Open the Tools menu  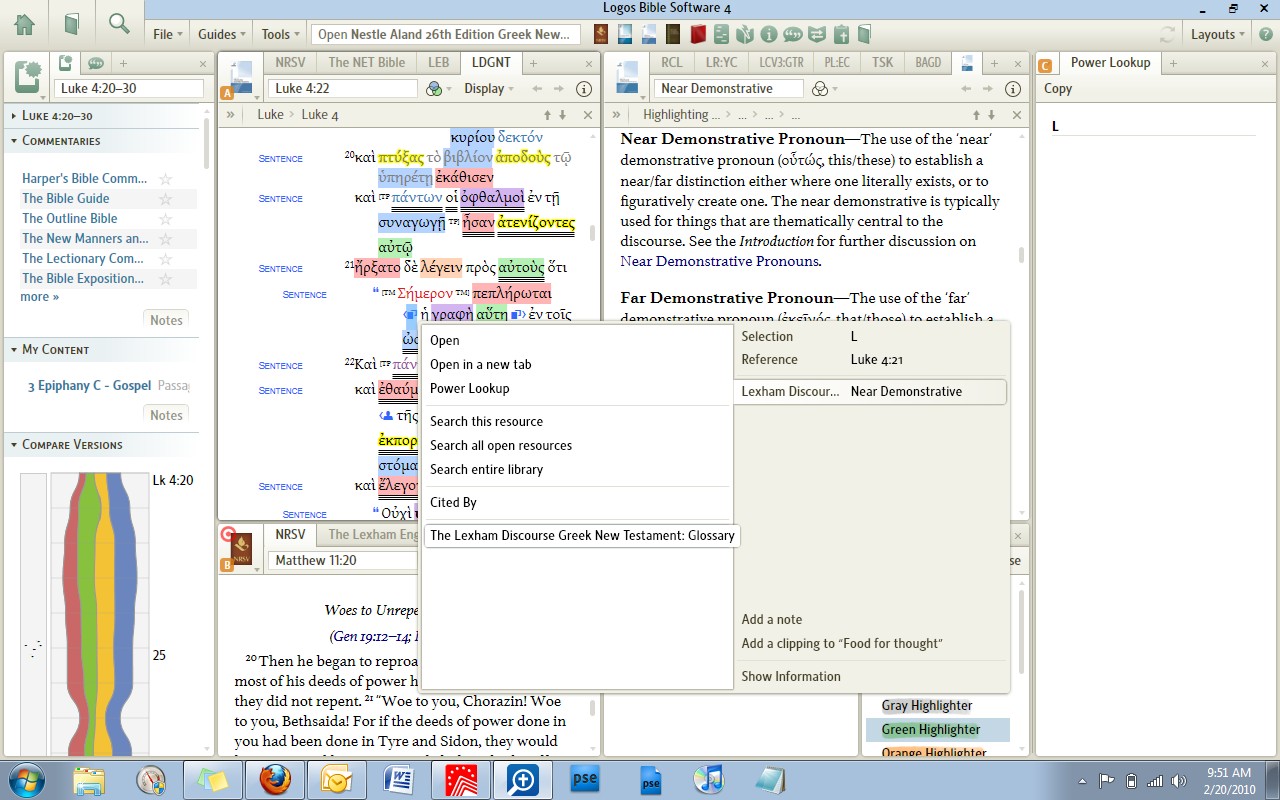[280, 34]
